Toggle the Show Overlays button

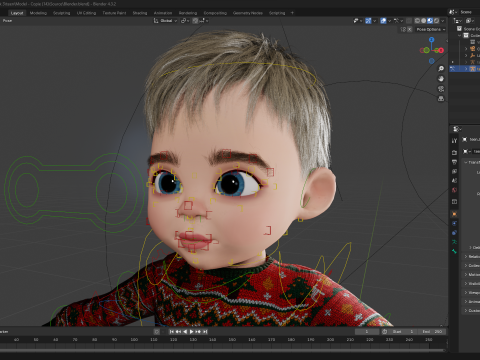coord(383,21)
